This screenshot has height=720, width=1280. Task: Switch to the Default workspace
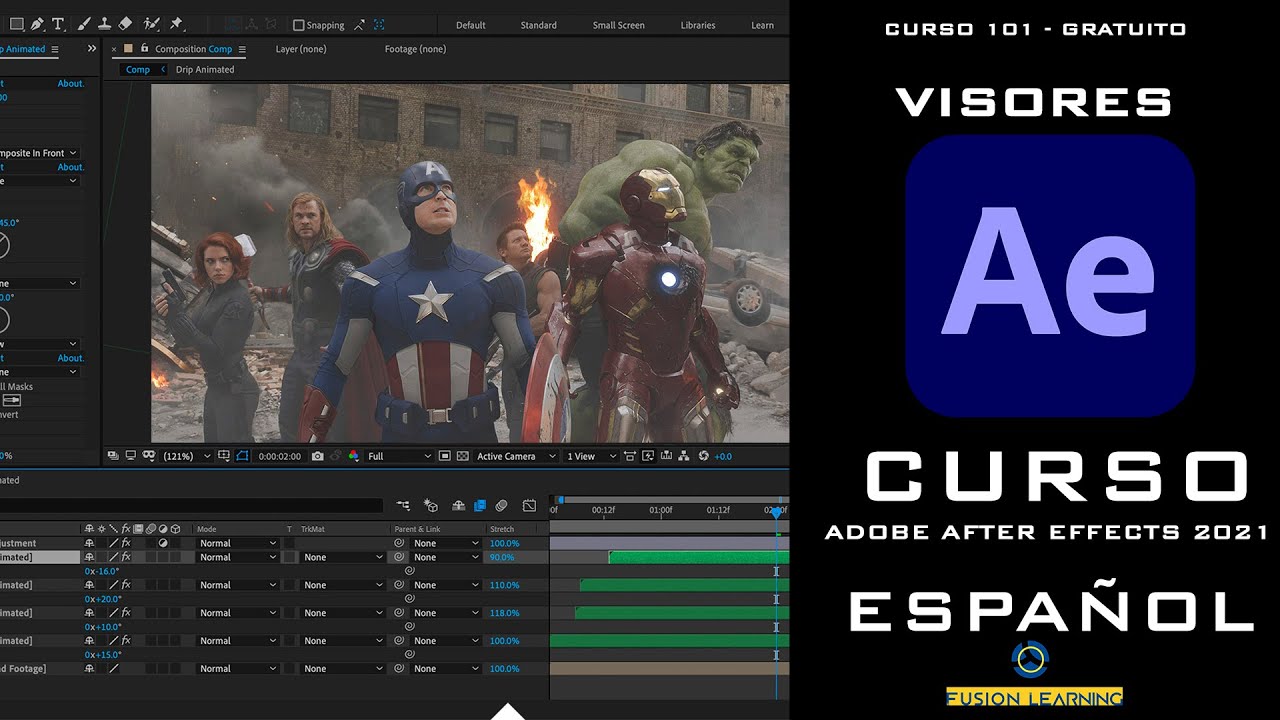[471, 25]
